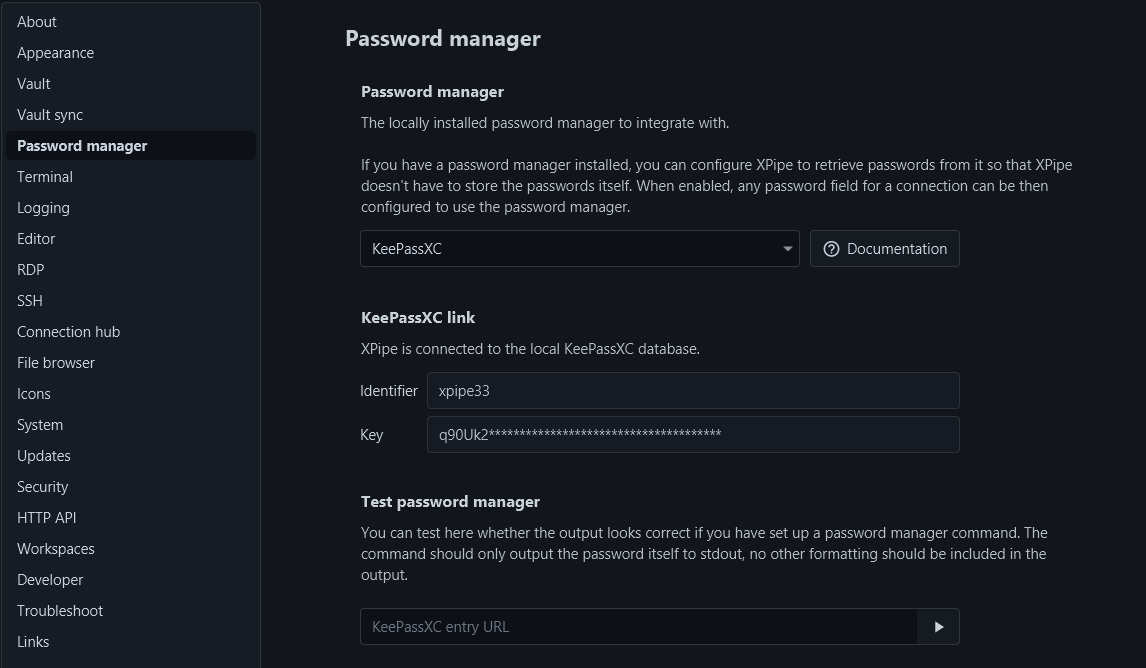Open Workspaces settings
1146x668 pixels.
[x=130, y=549]
